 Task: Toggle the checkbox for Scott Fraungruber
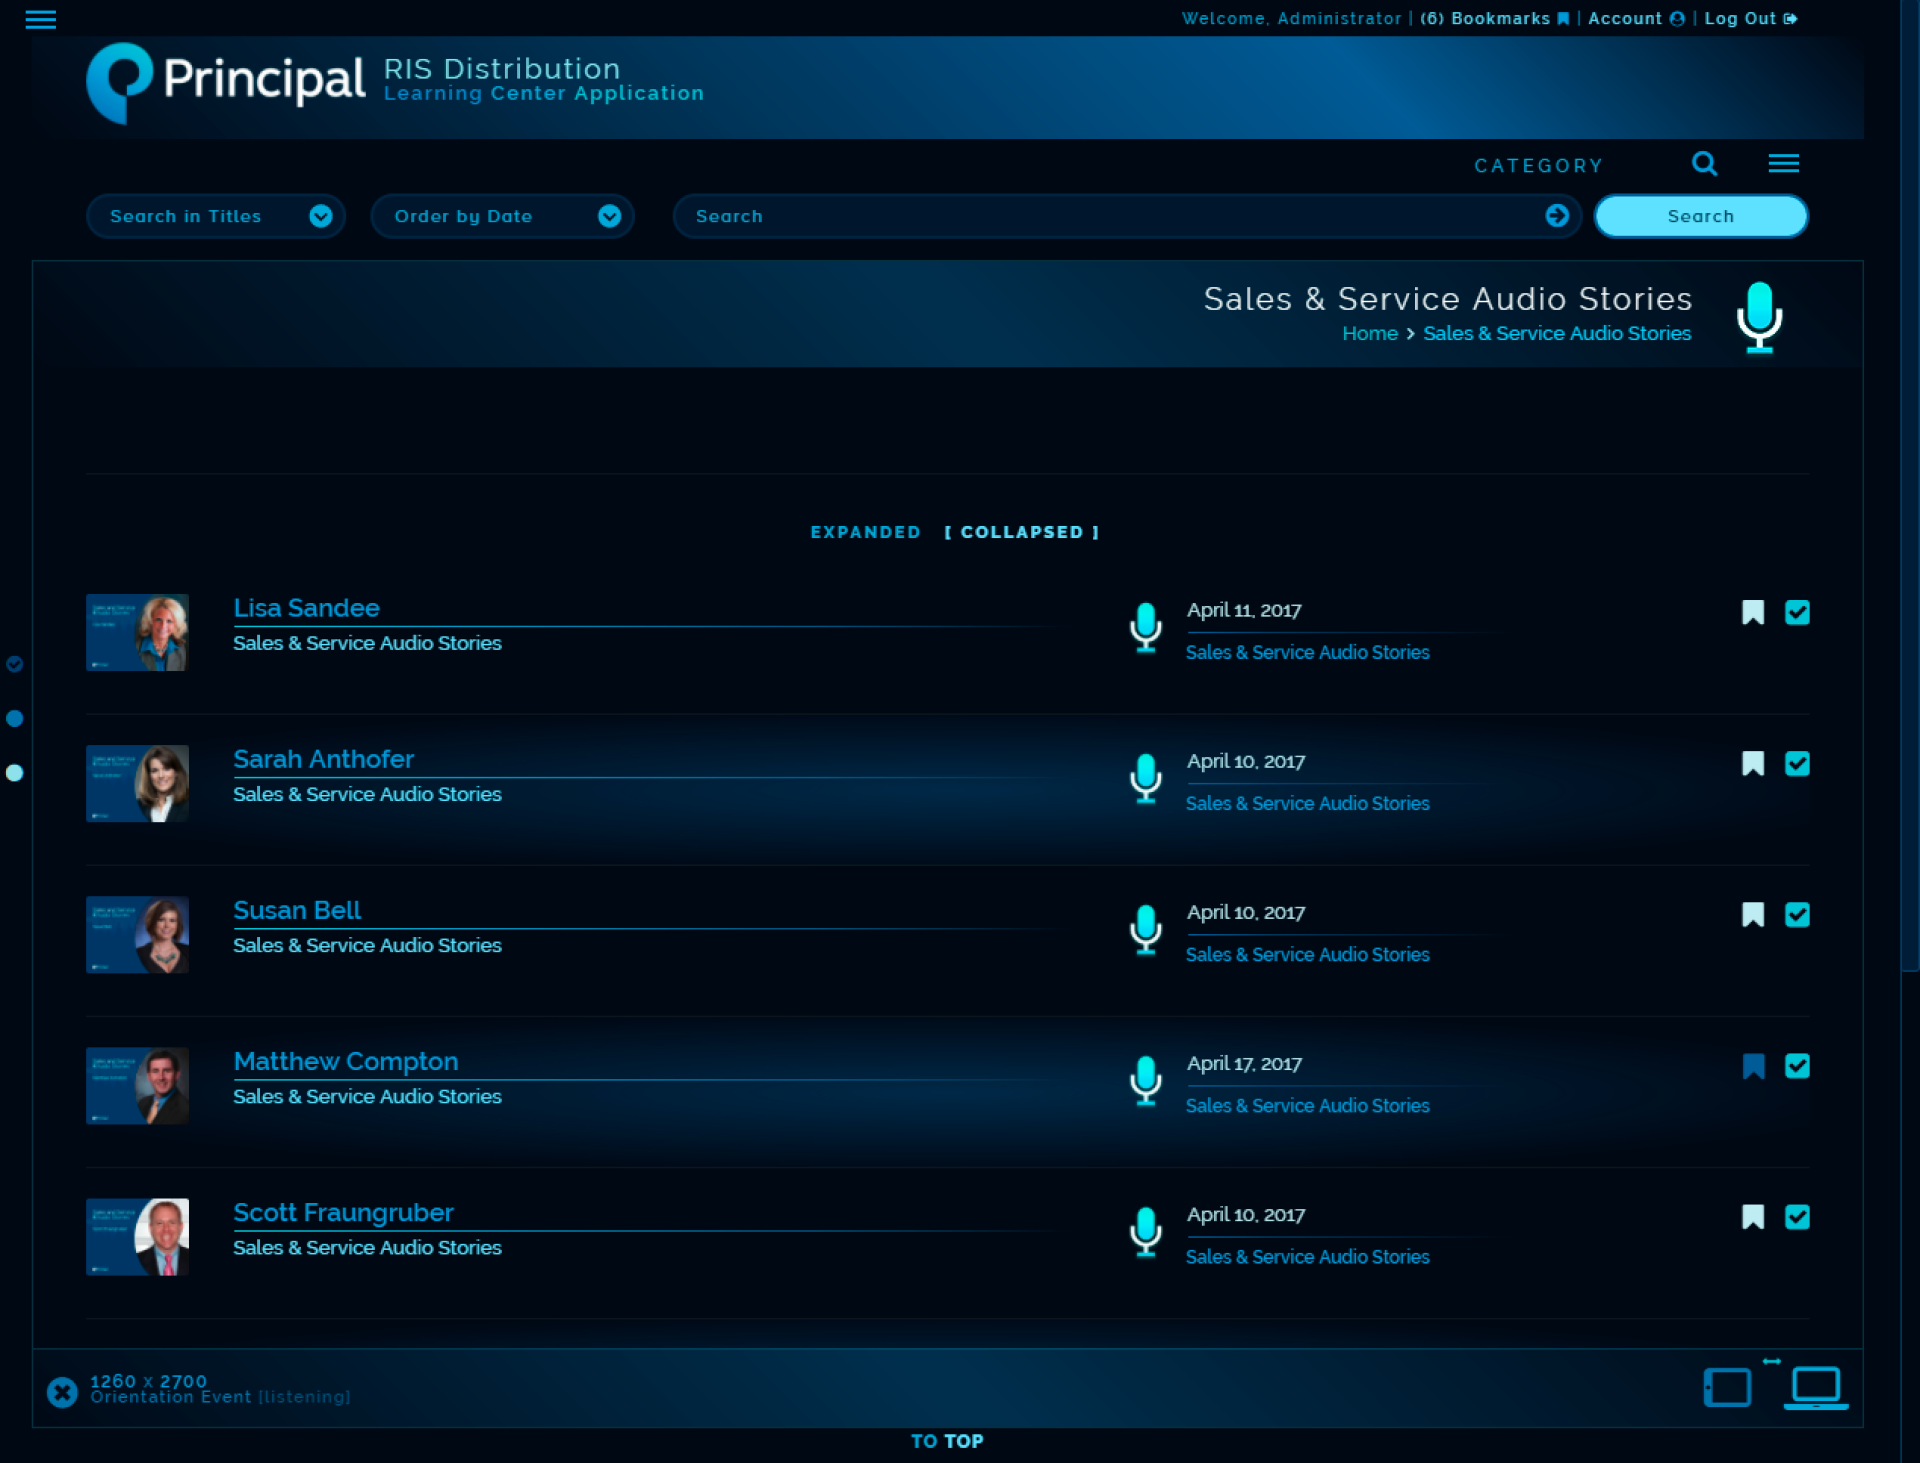click(x=1797, y=1217)
